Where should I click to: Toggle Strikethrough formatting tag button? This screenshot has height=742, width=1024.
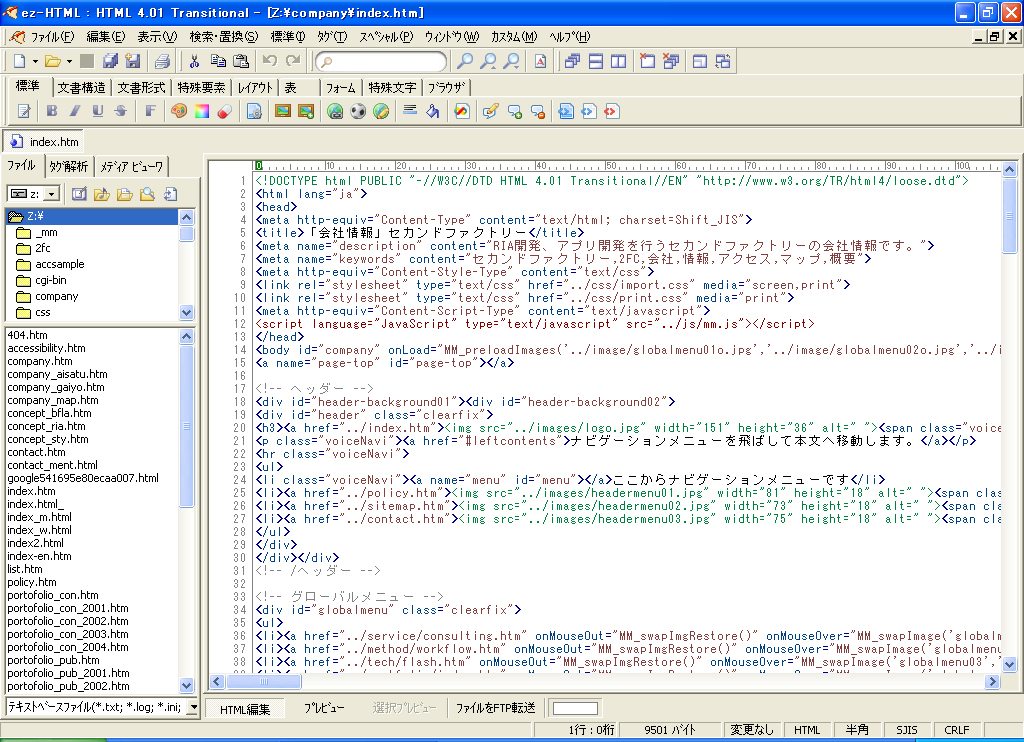(x=121, y=111)
